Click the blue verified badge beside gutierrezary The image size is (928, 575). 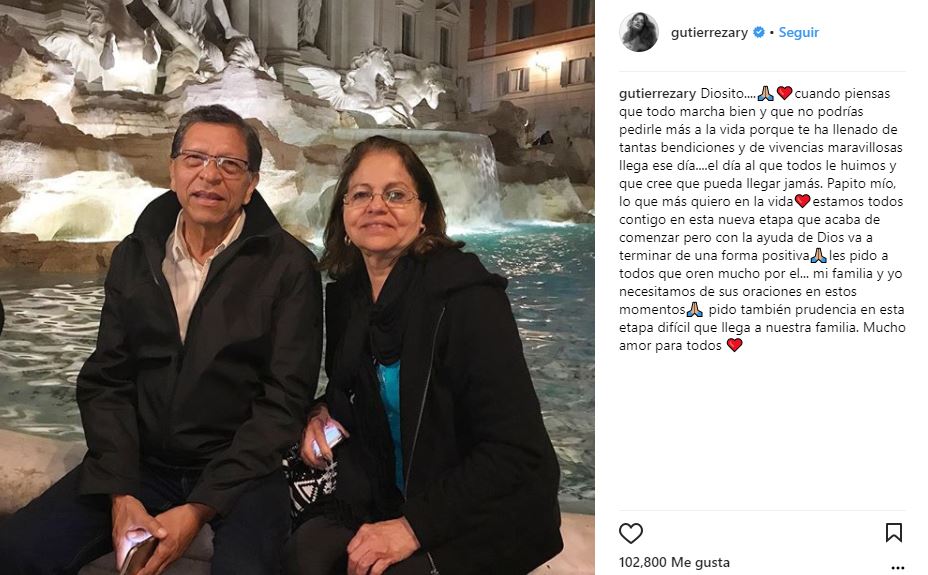759,33
